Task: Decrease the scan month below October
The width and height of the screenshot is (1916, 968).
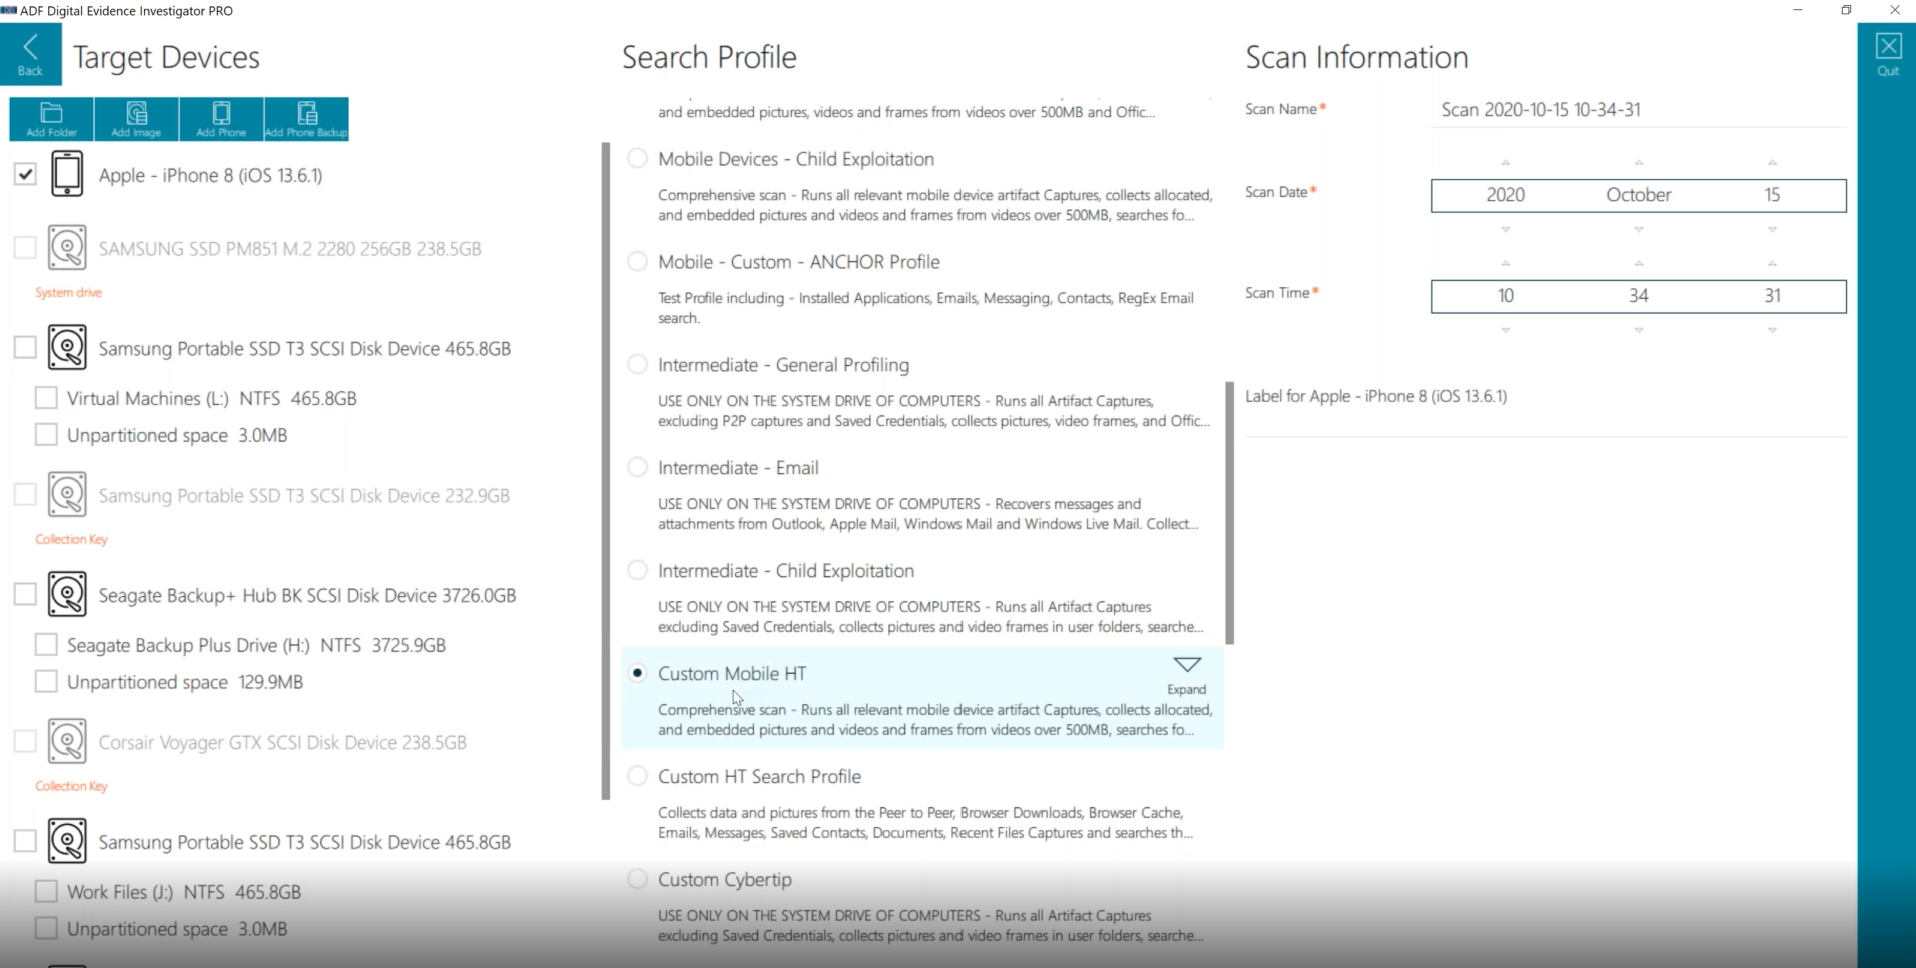Action: (1638, 229)
